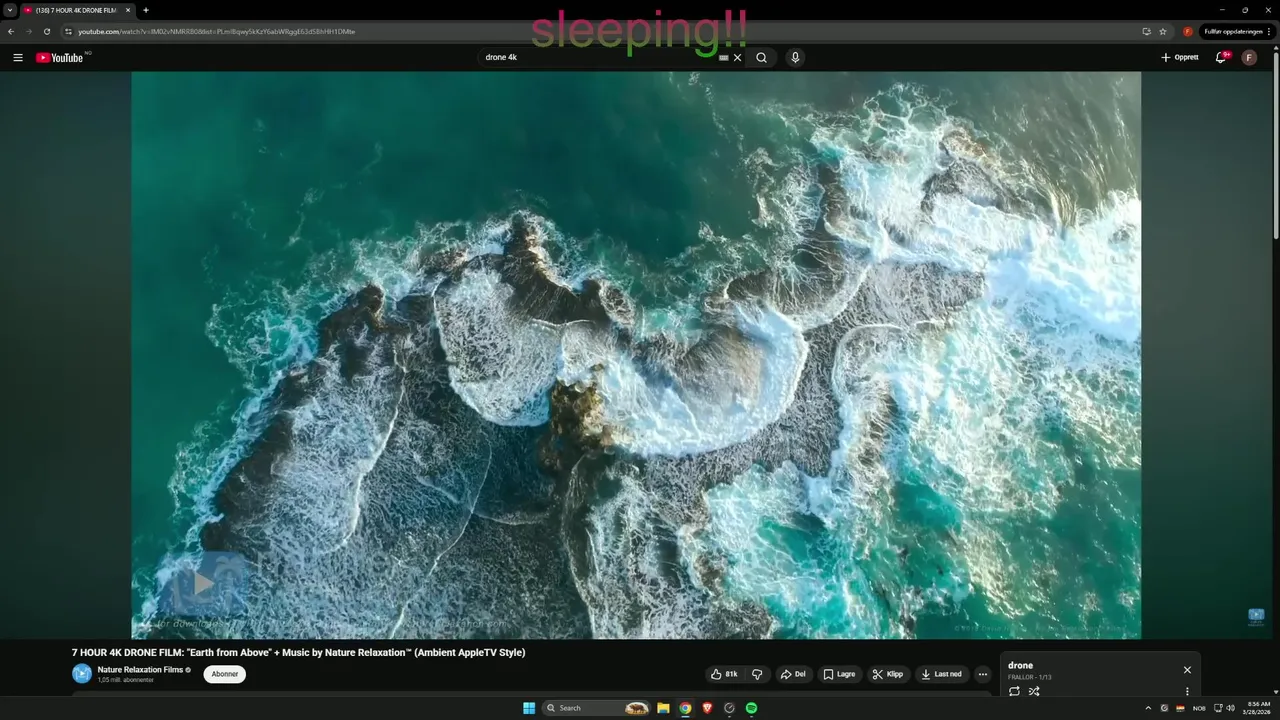This screenshot has width=1280, height=720.
Task: Open the YouTube notifications bell
Action: click(x=1220, y=58)
